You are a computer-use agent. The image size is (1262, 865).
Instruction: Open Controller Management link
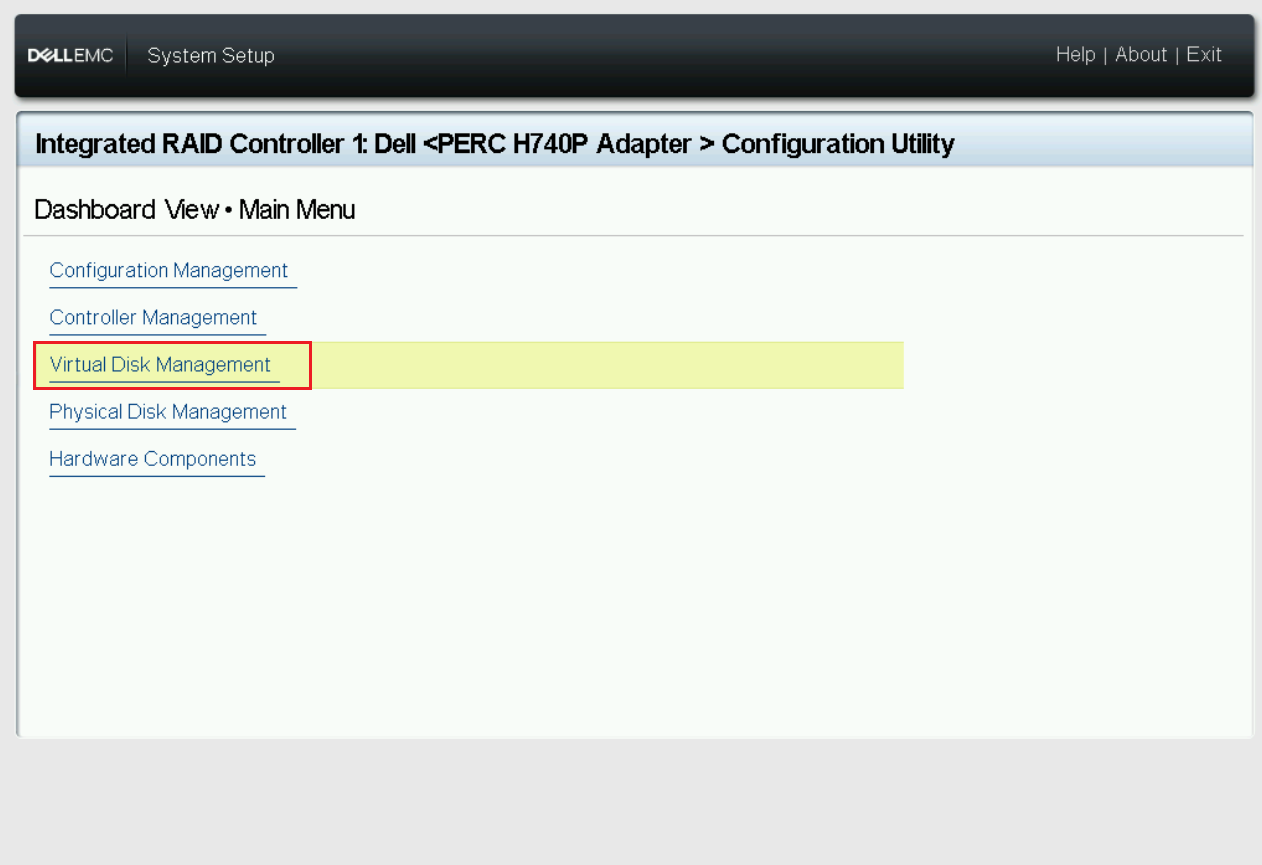point(154,318)
